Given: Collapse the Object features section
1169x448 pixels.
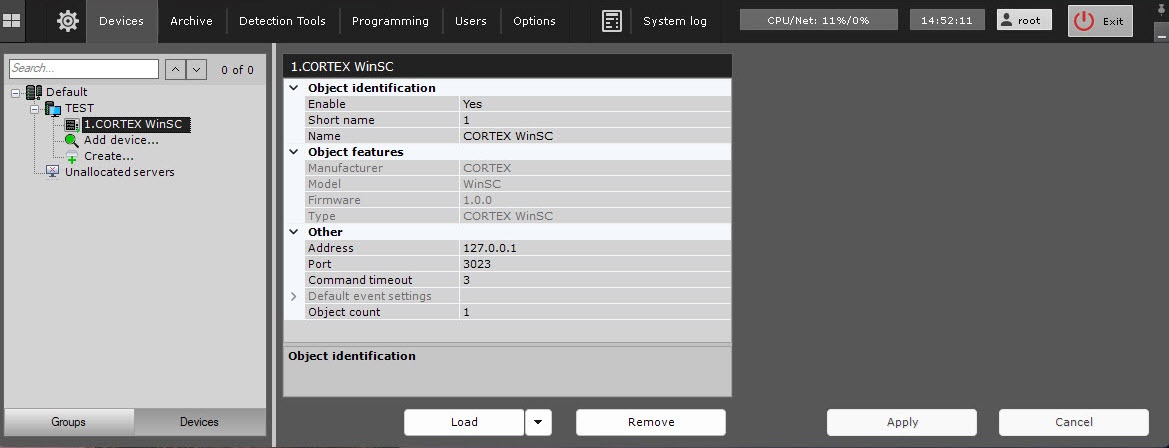Looking at the screenshot, I should [294, 152].
